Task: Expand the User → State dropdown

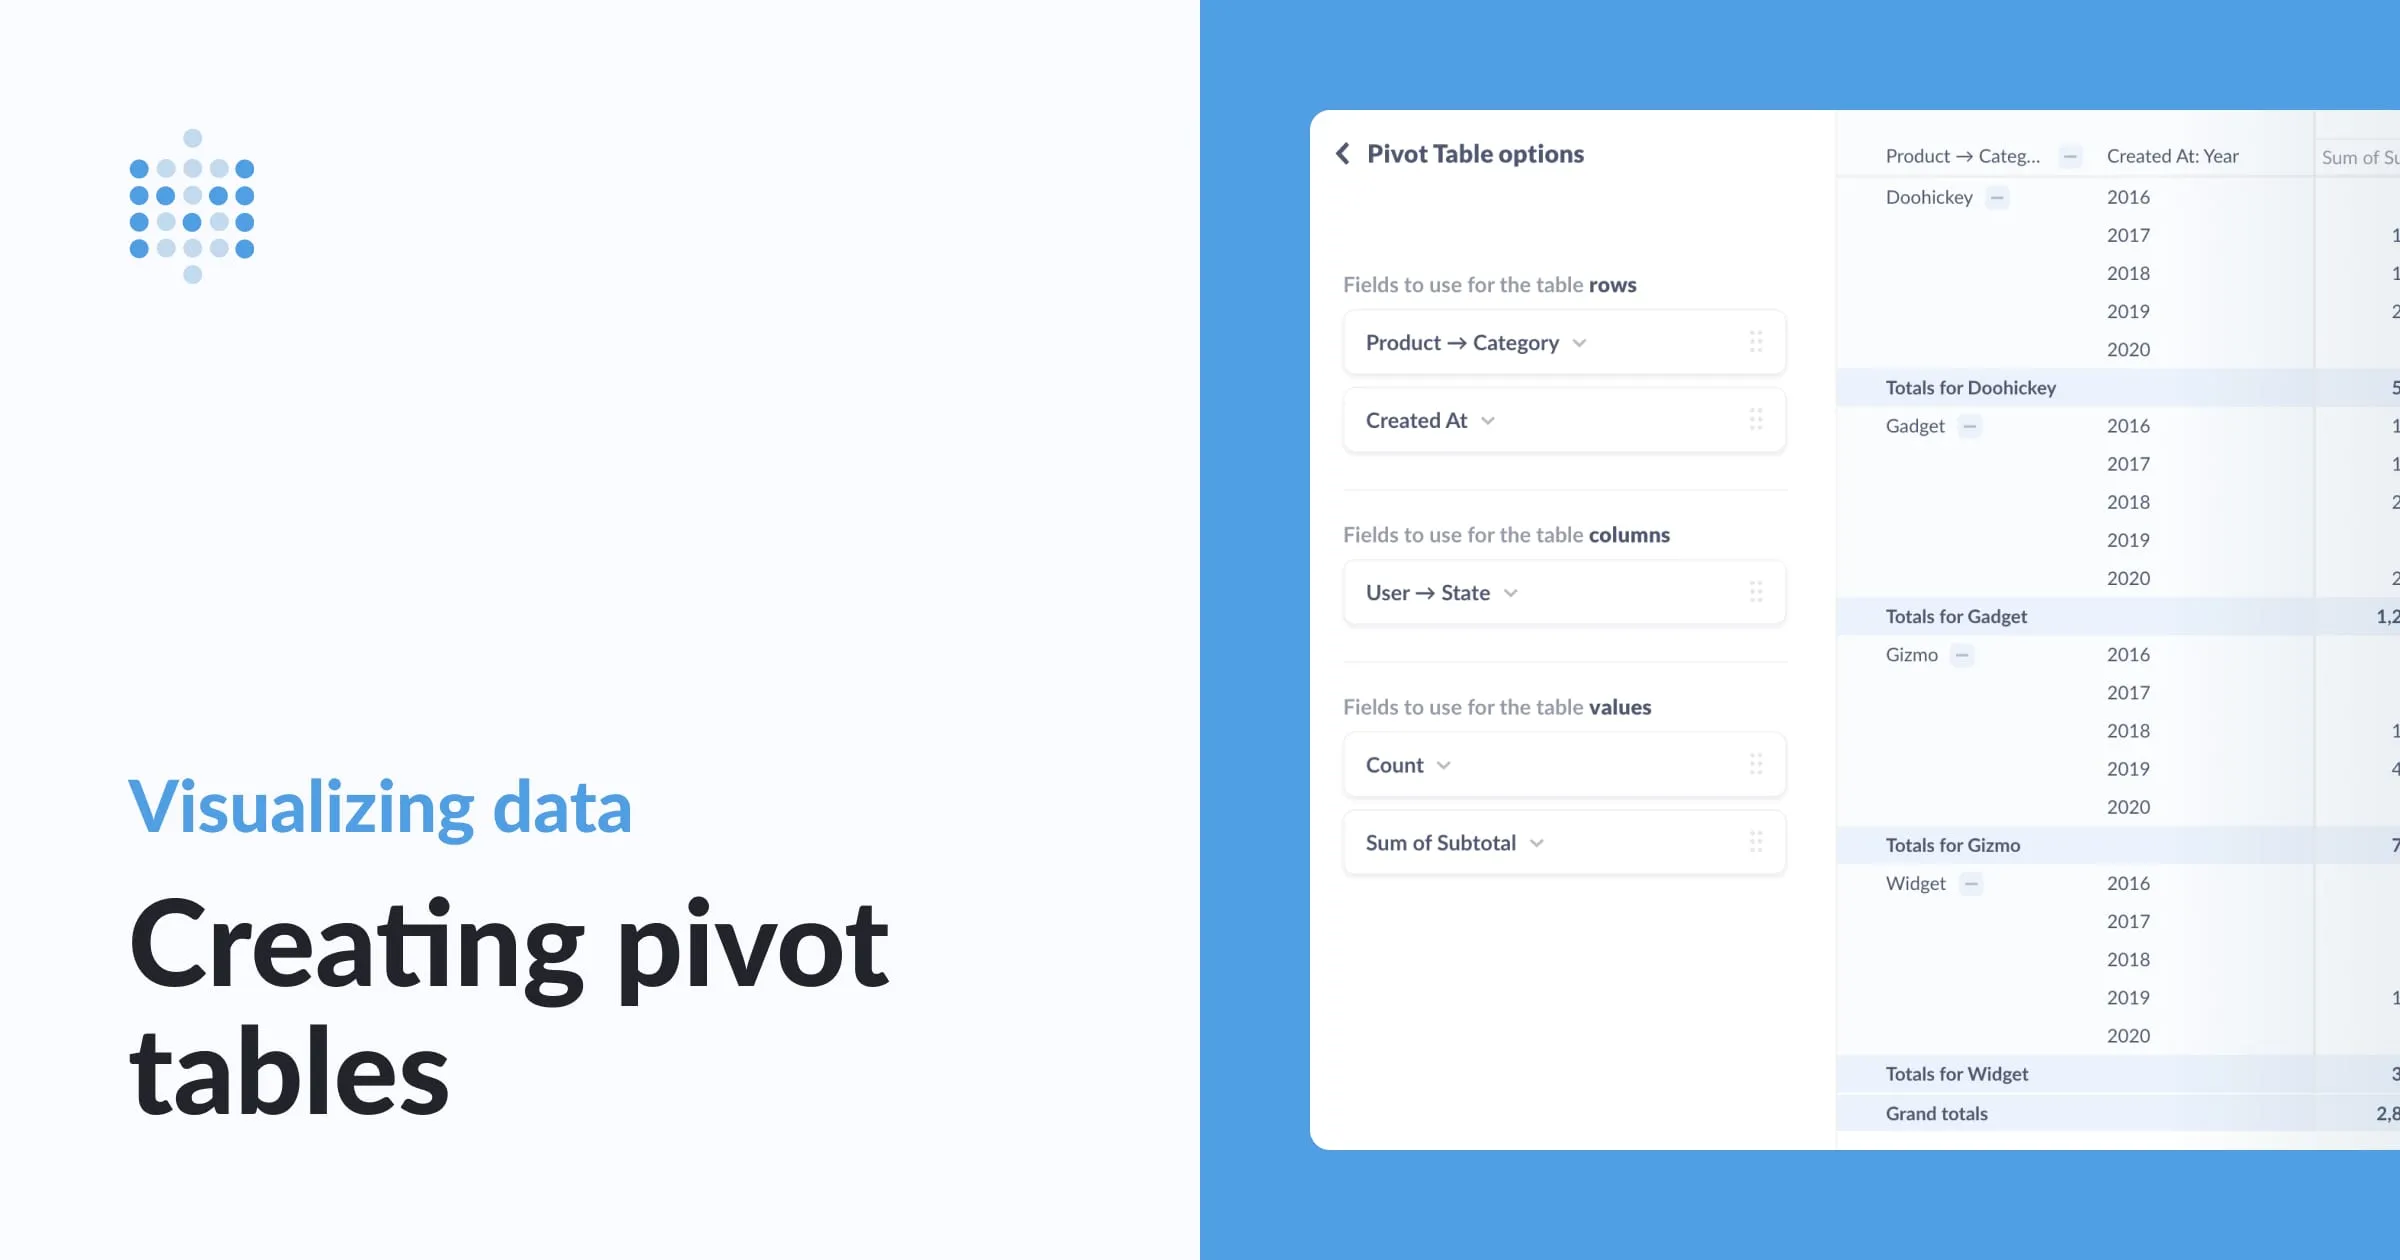Action: (1510, 590)
